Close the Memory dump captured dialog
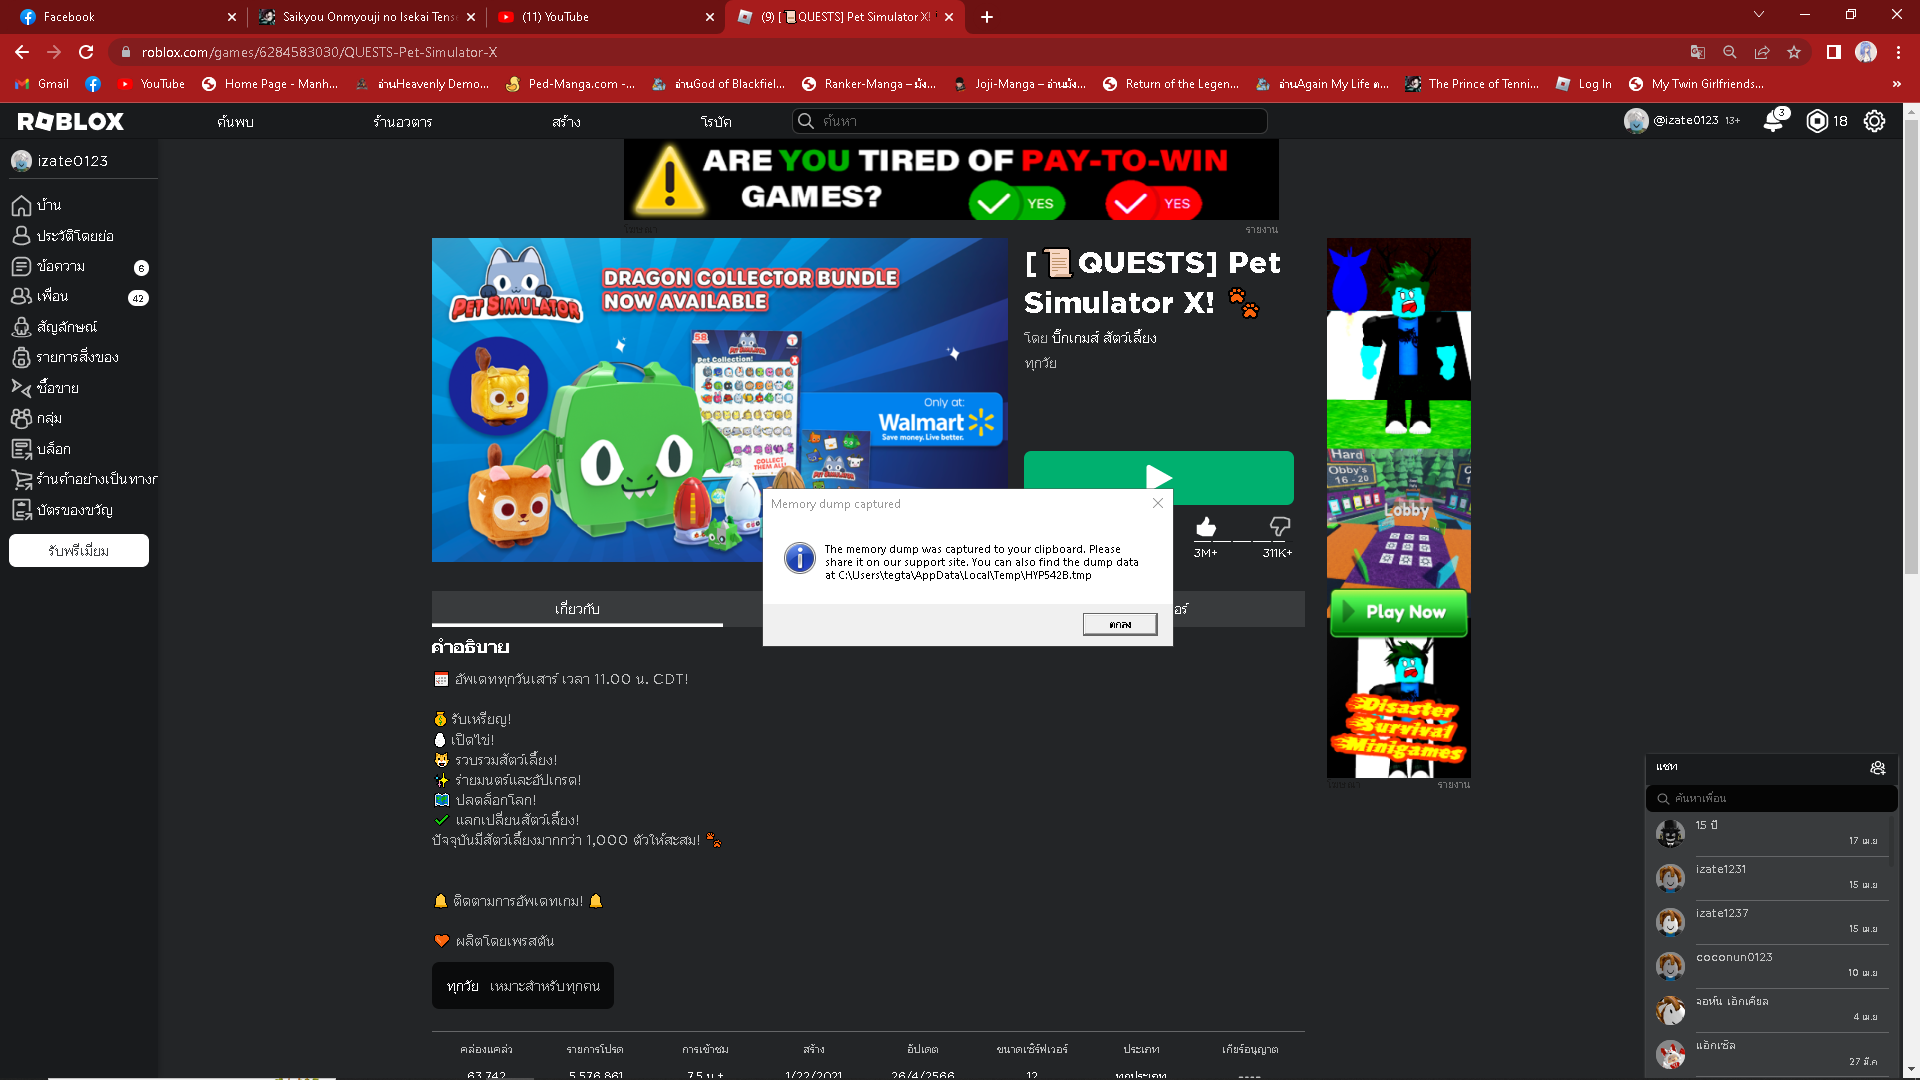 click(1158, 503)
